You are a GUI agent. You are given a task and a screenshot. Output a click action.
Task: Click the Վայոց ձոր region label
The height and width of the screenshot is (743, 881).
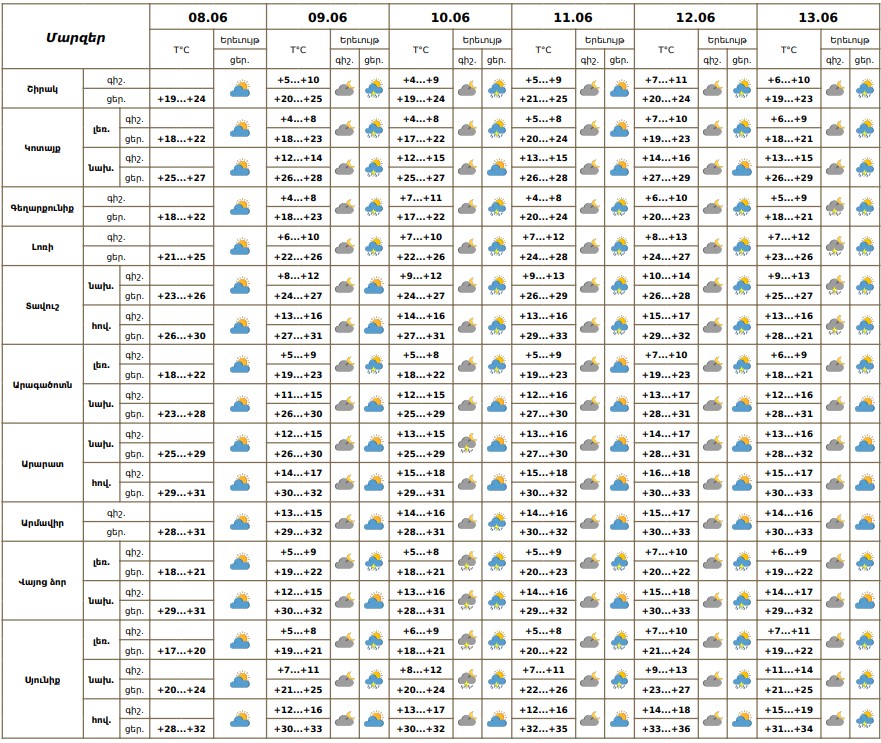(42, 581)
